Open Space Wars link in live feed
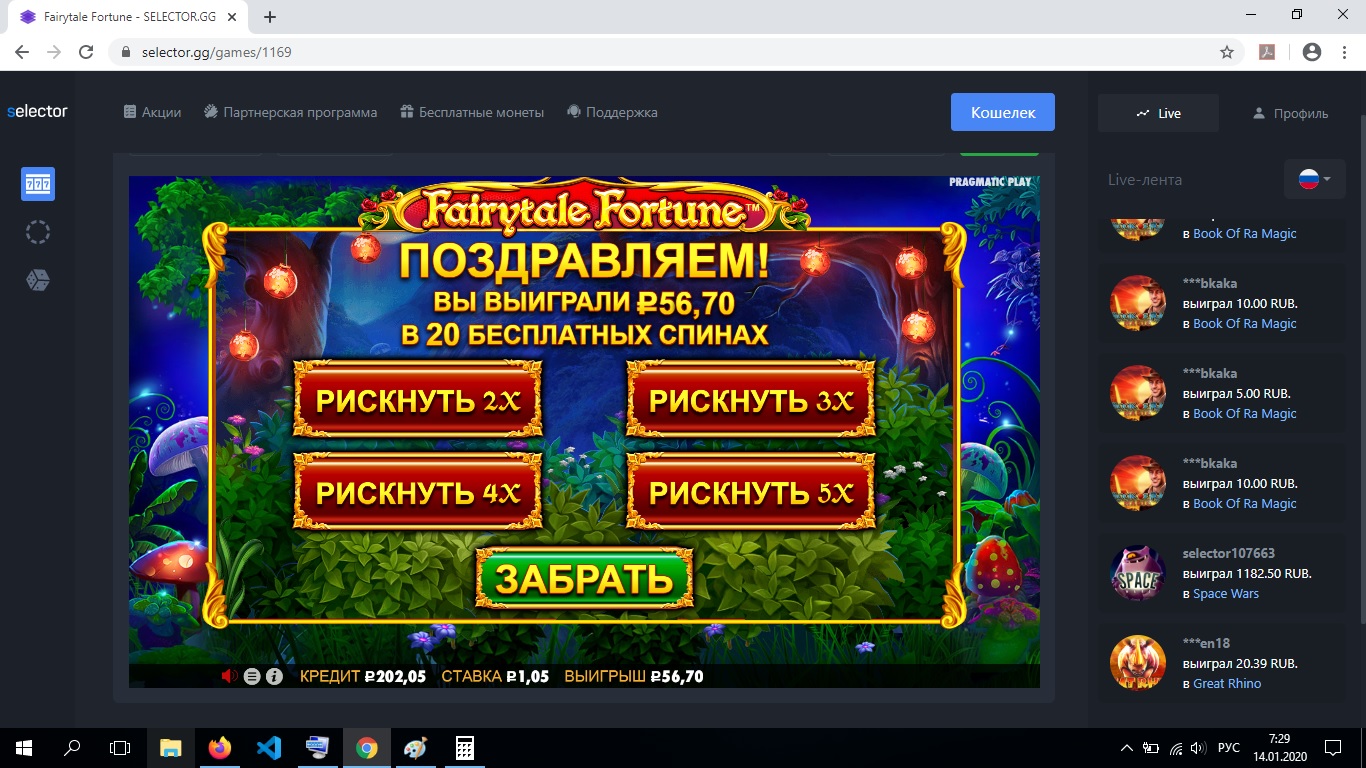 (1226, 594)
